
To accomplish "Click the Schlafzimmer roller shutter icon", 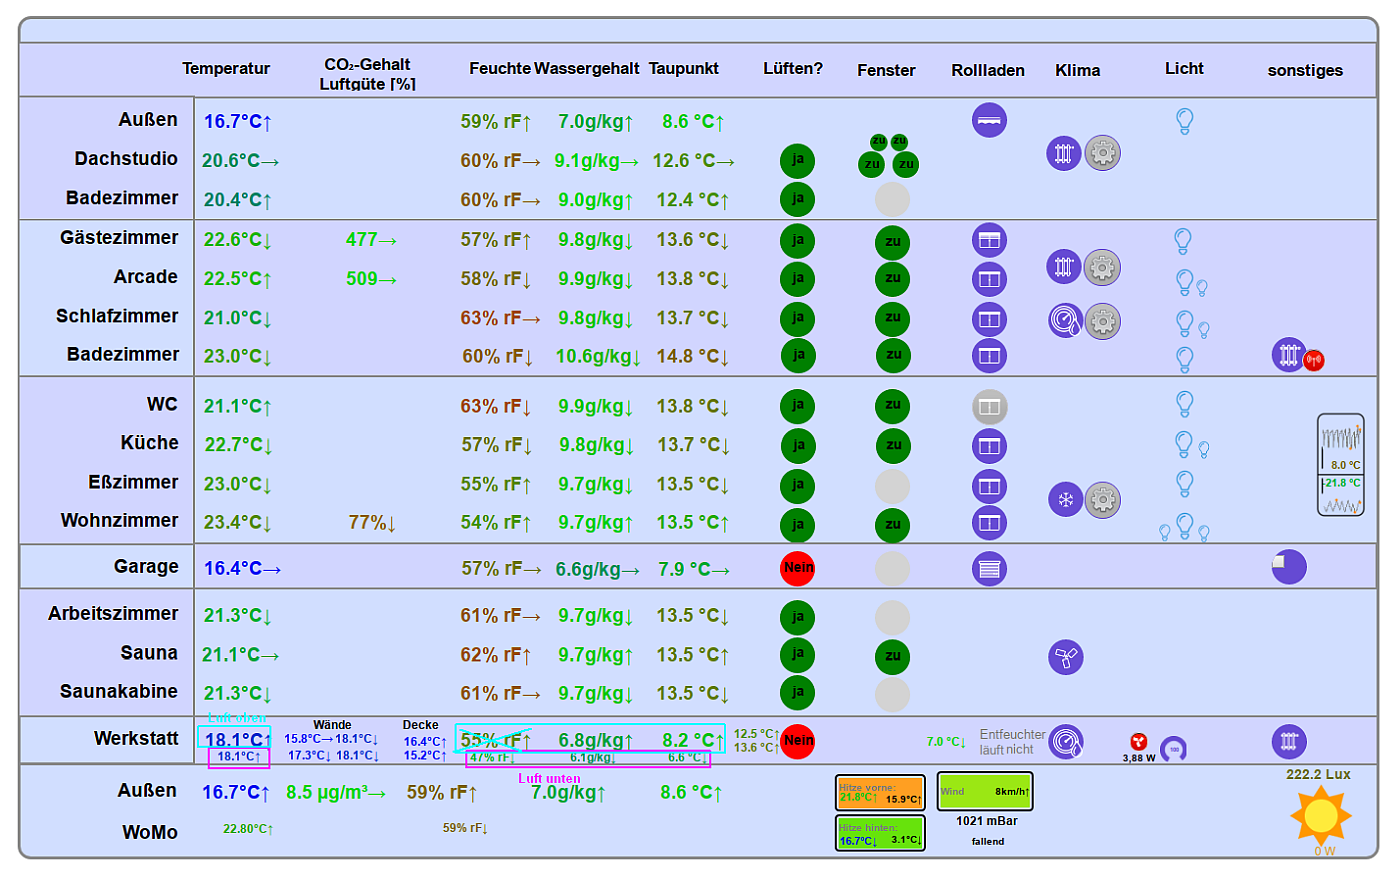I will 989,320.
